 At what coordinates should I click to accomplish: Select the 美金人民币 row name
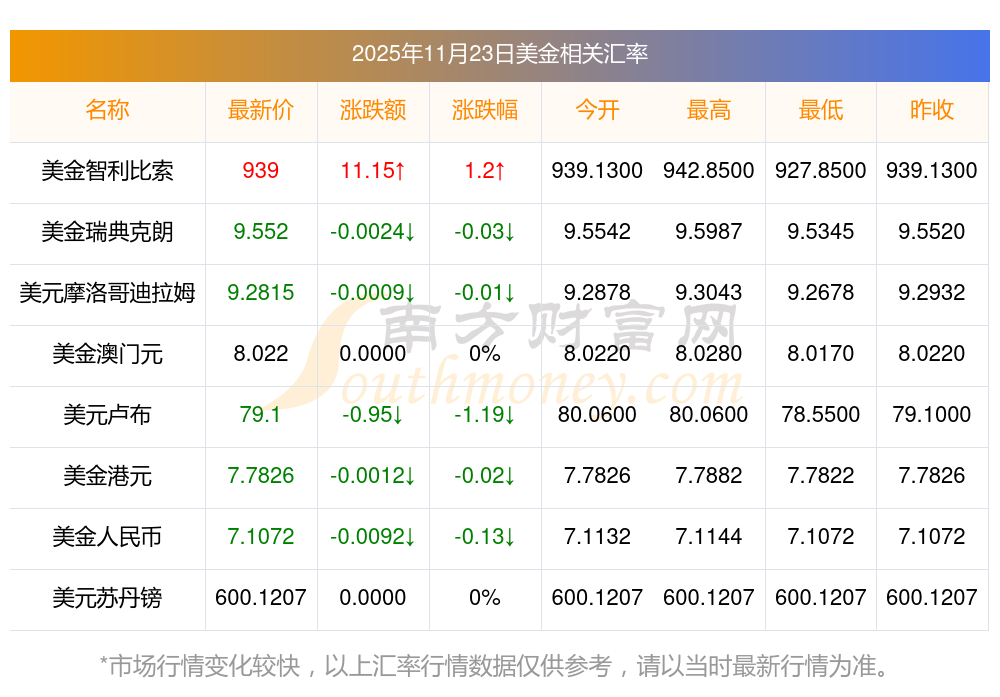107,537
